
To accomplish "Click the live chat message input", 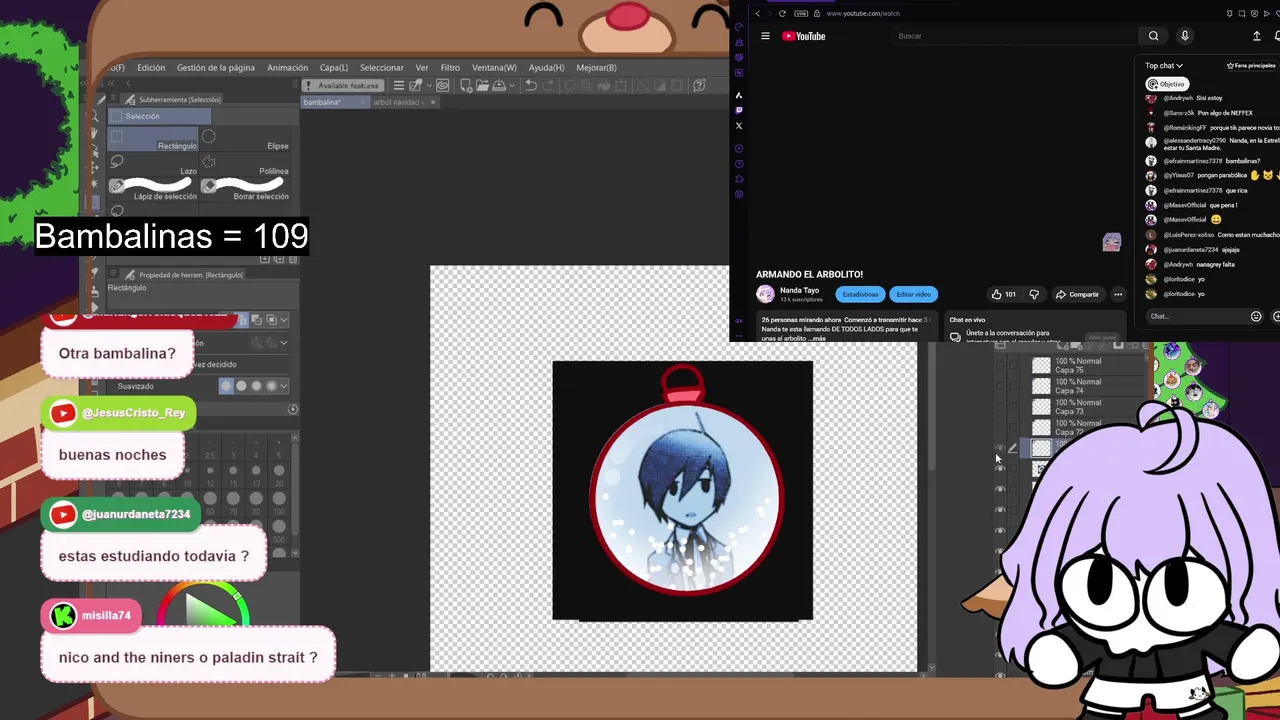I will pyautogui.click(x=1197, y=316).
